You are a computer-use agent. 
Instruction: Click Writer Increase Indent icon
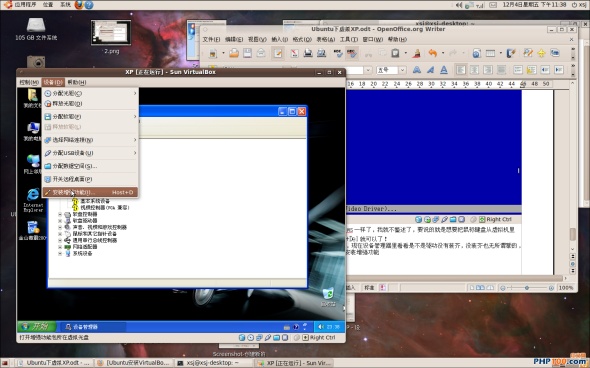coord(559,70)
